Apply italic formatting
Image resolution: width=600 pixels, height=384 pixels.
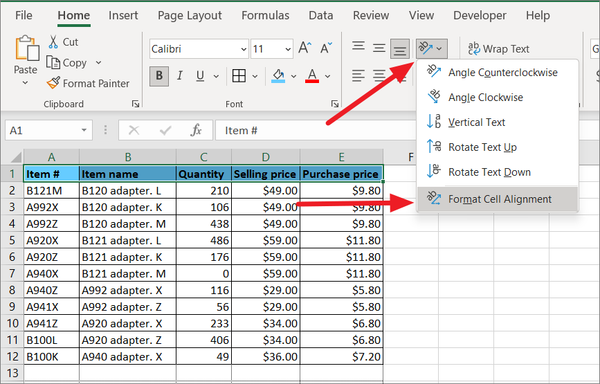click(180, 76)
